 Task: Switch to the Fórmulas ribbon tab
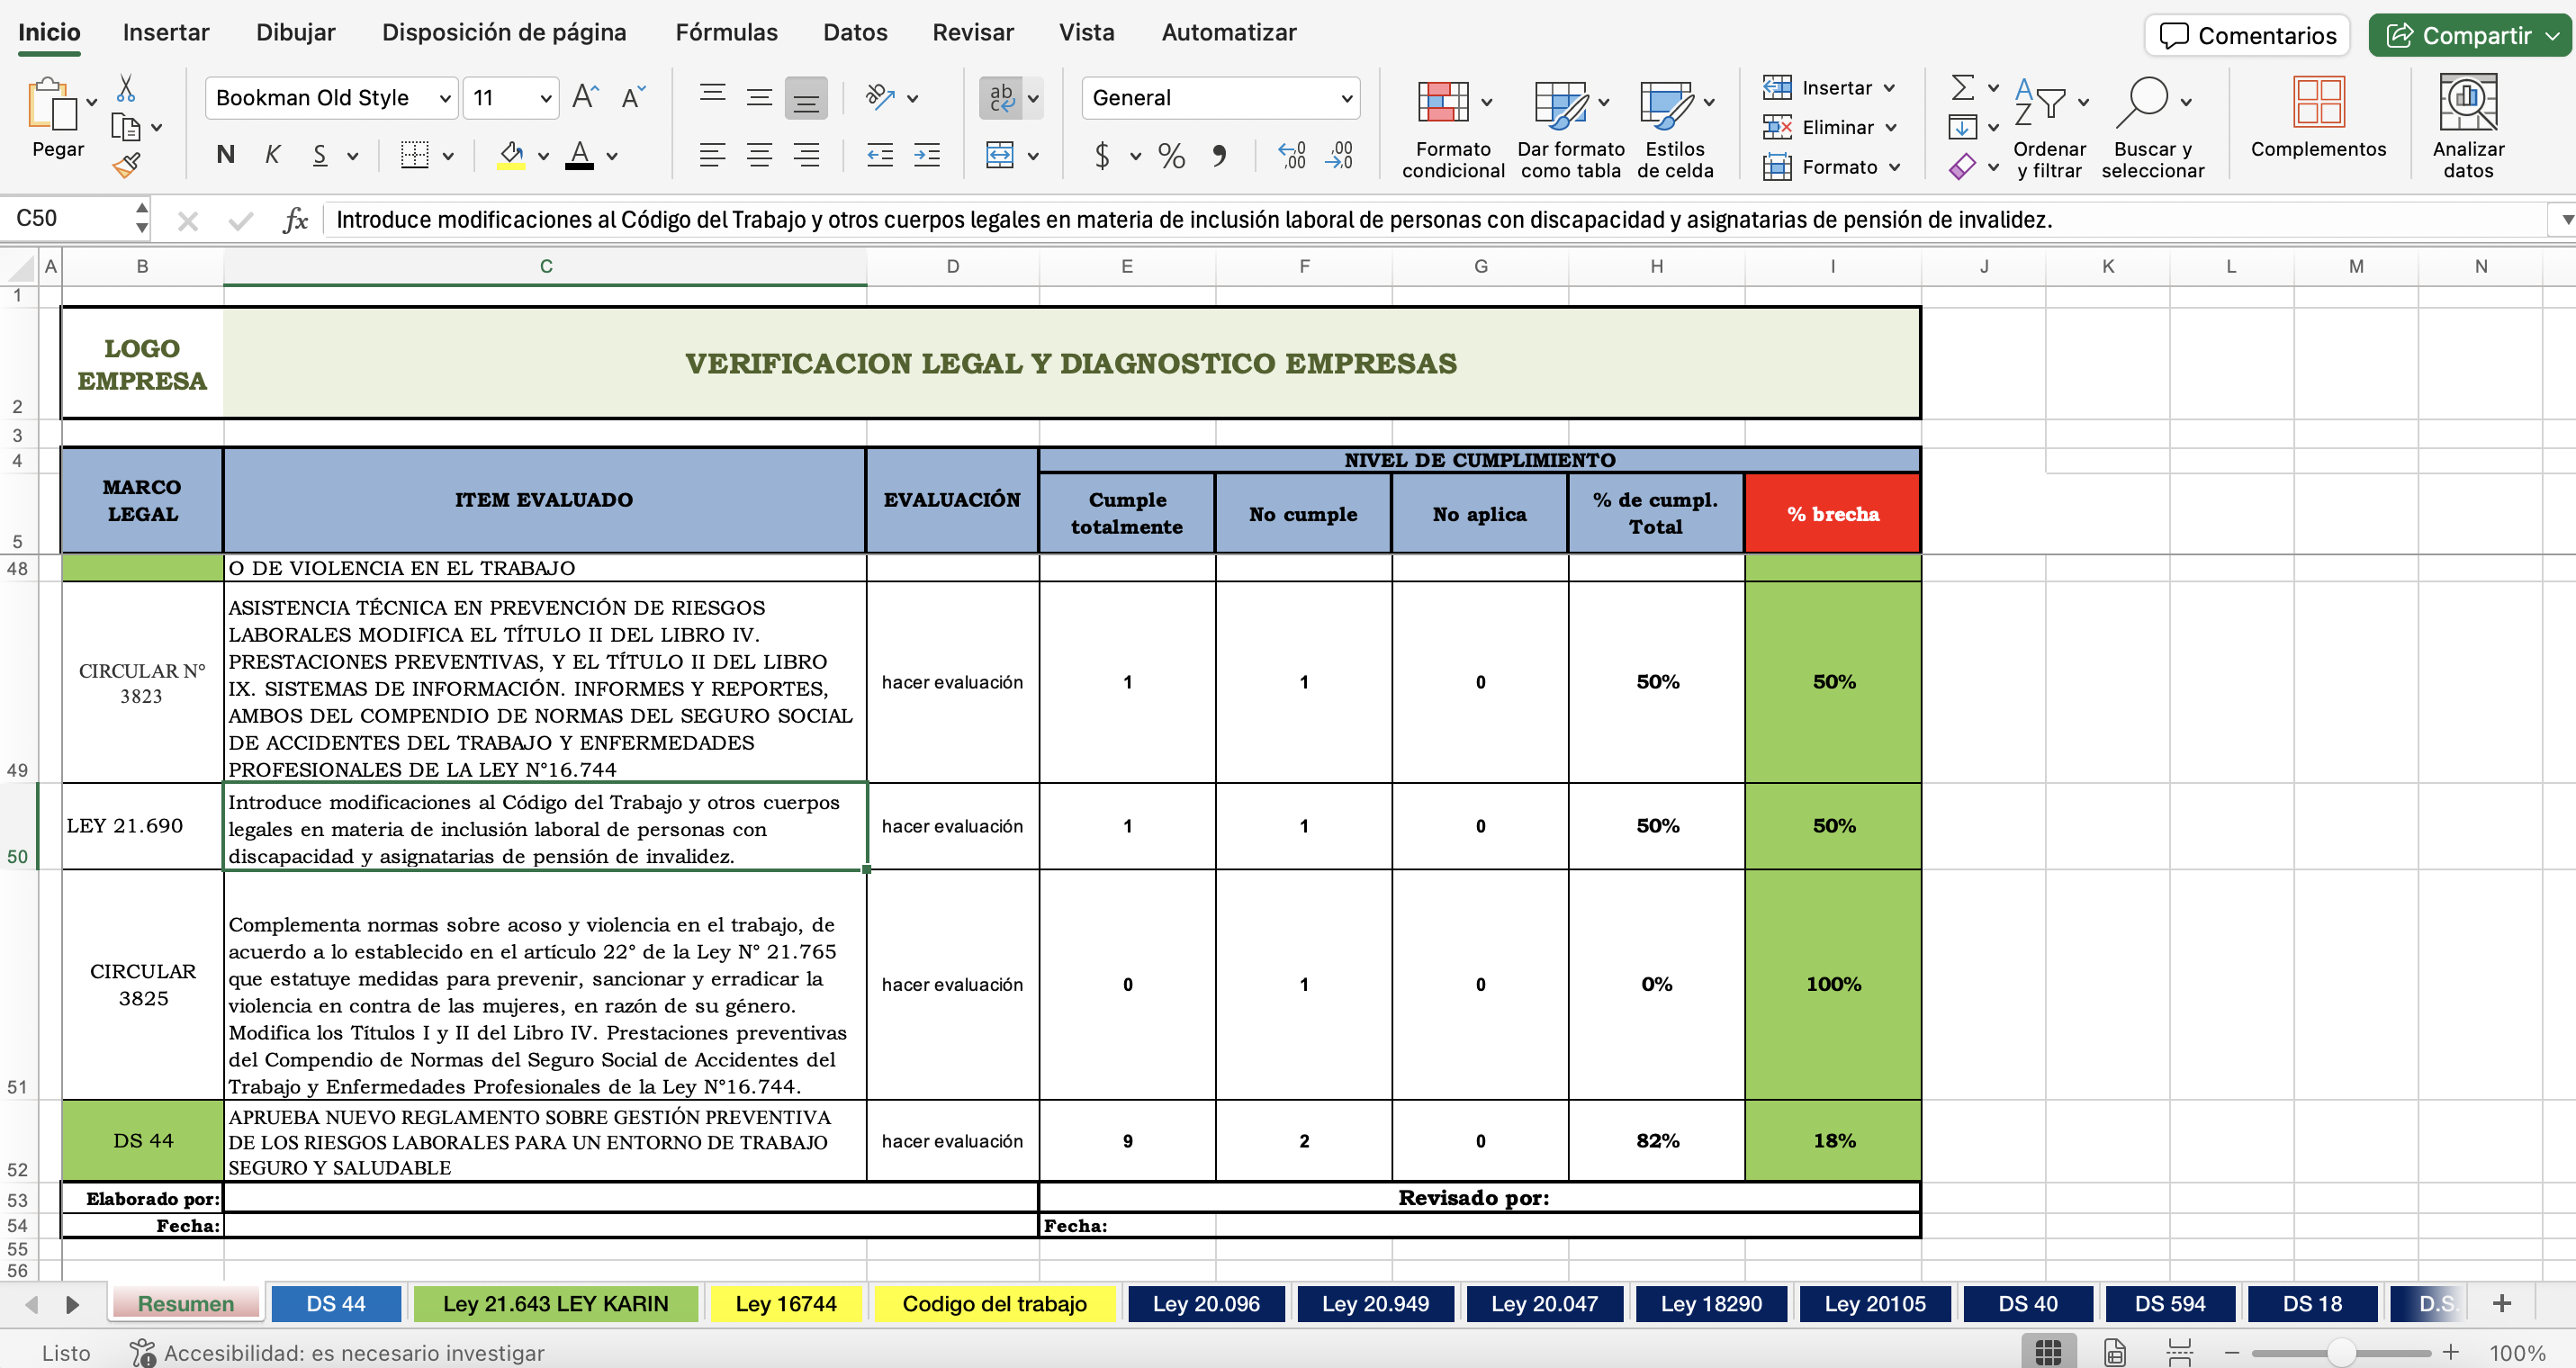tap(726, 32)
